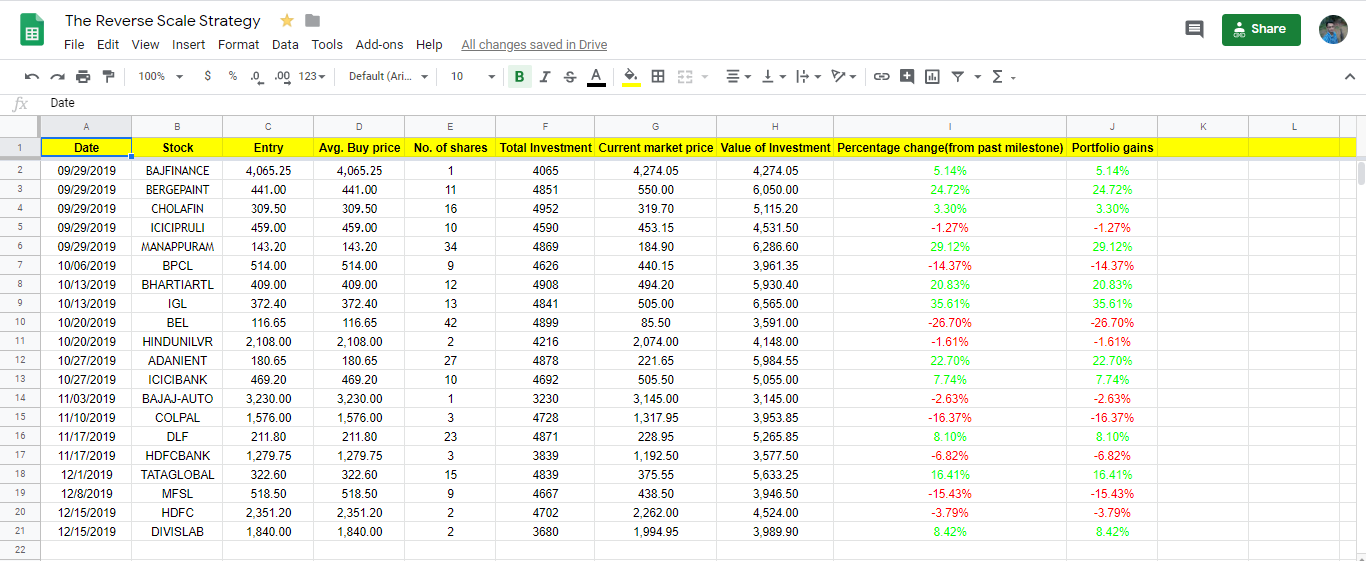
Task: Click All changes saved in Drive link
Action: tap(534, 45)
